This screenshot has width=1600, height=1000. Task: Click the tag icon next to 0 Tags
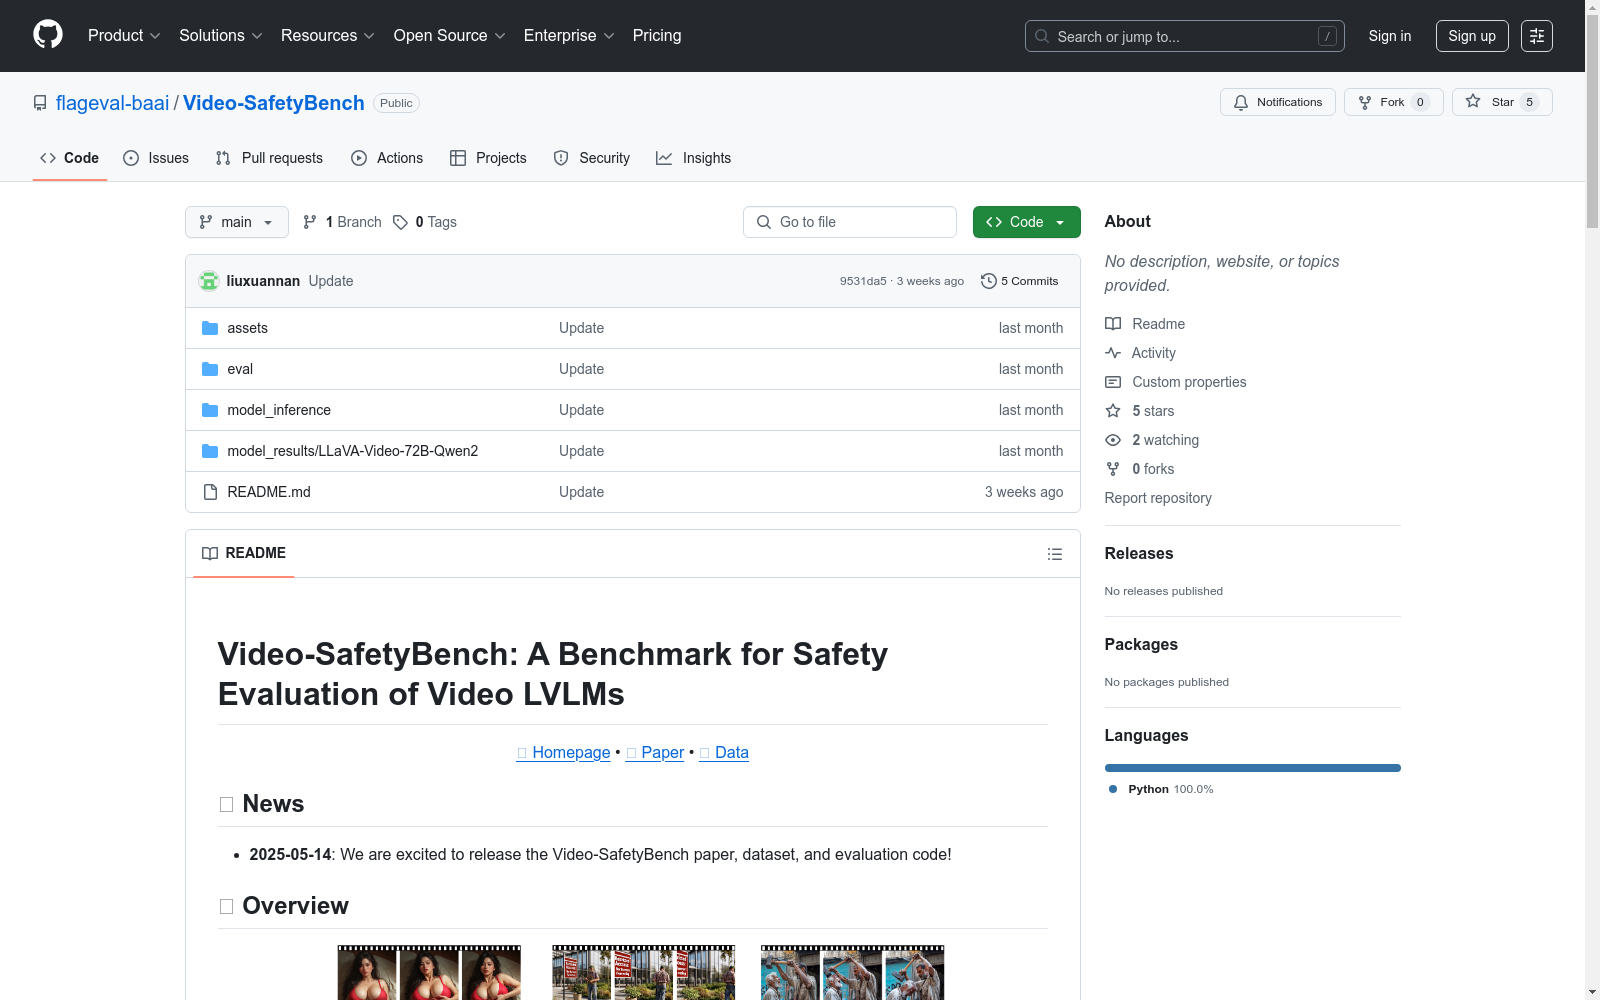click(x=400, y=222)
